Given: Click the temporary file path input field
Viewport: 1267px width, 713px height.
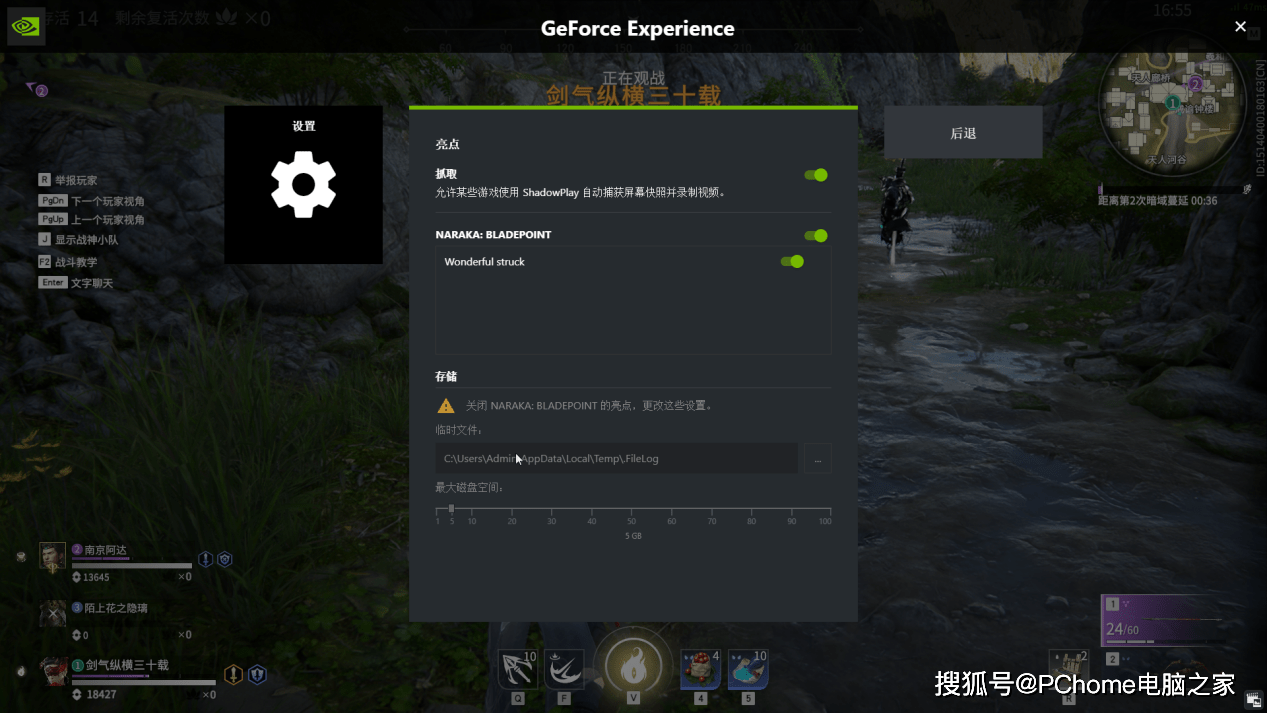Looking at the screenshot, I should [615, 458].
